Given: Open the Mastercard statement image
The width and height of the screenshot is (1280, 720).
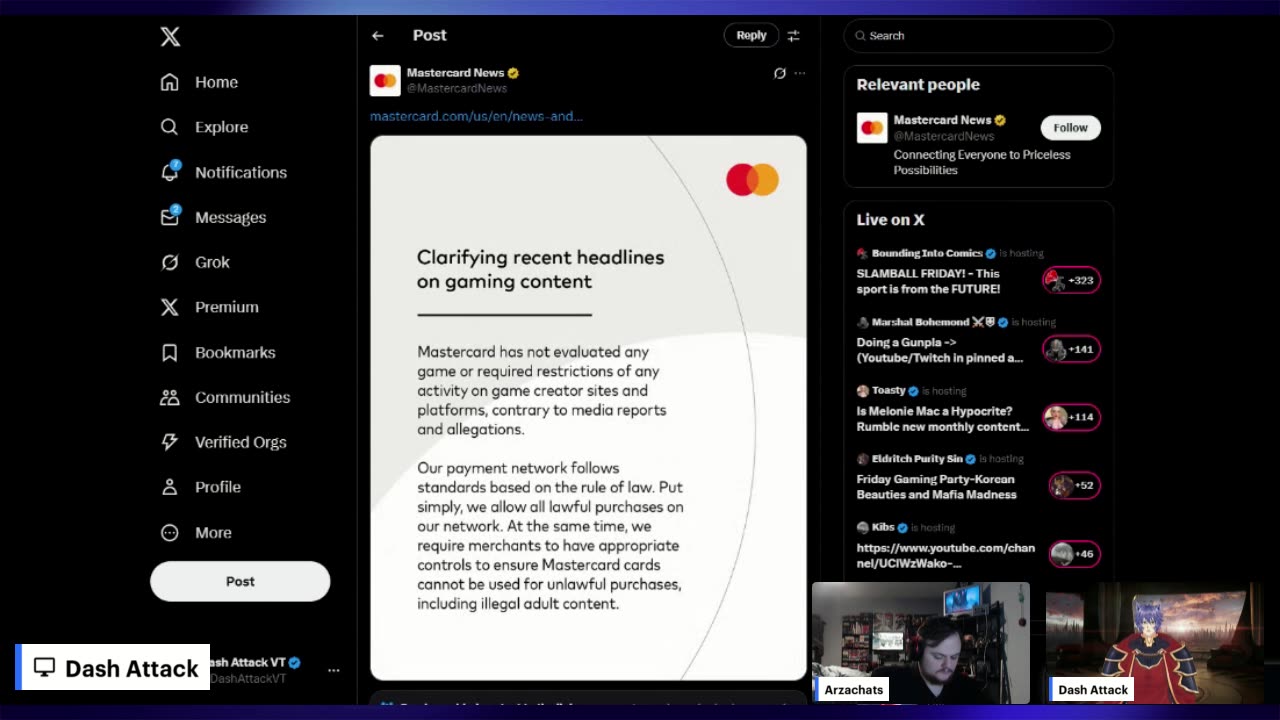Looking at the screenshot, I should click(588, 408).
